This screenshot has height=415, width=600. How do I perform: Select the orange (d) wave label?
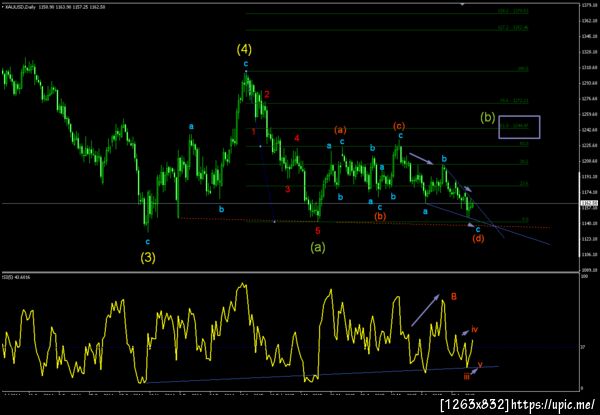coord(478,239)
